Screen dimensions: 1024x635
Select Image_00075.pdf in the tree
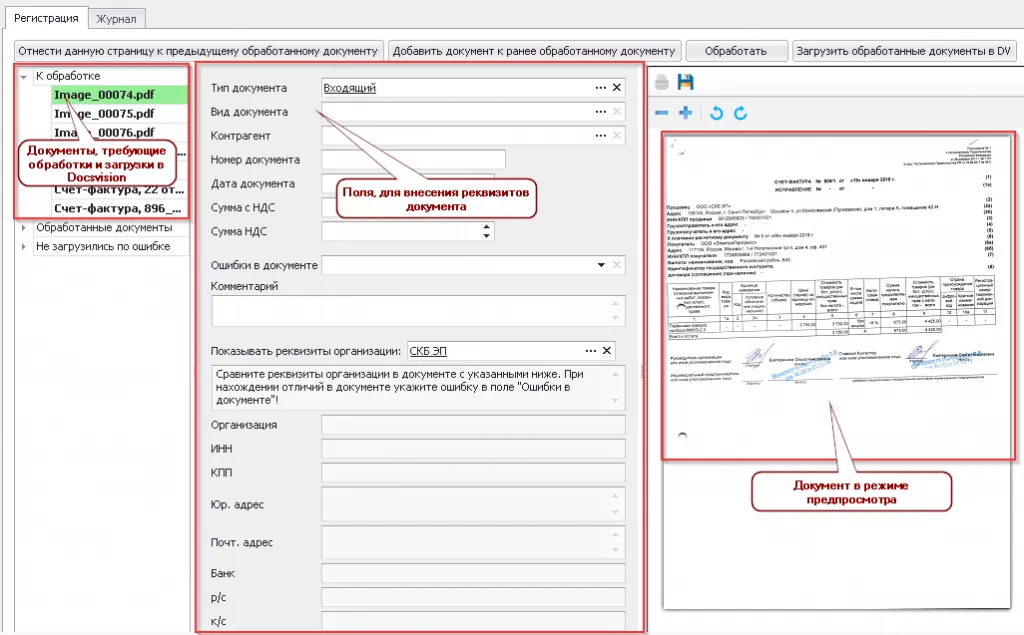(104, 114)
